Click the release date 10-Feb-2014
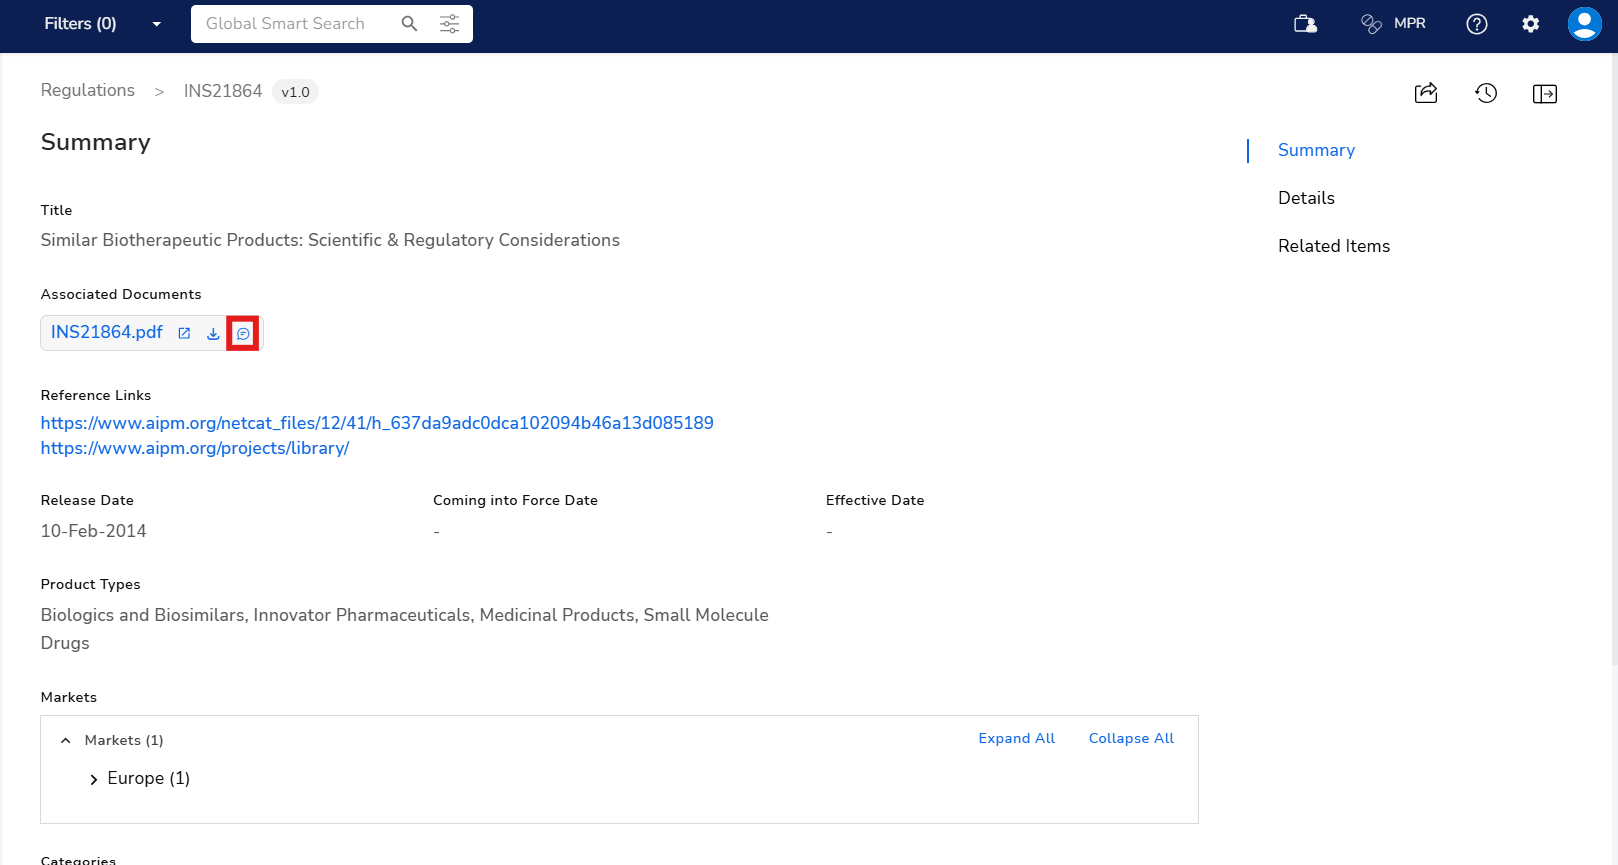 tap(93, 531)
